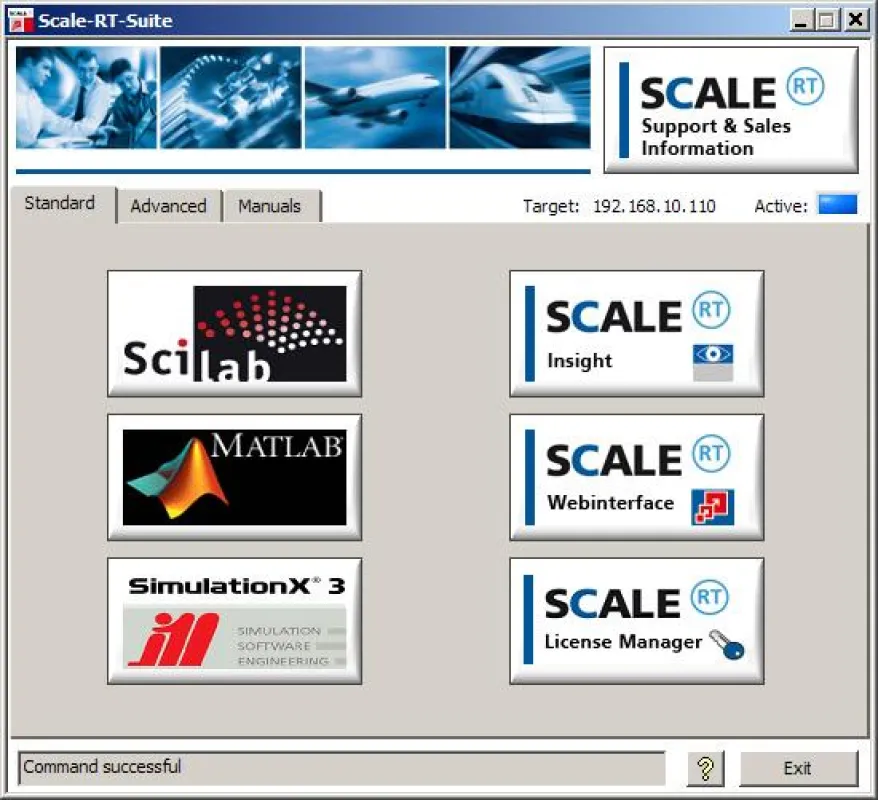
Task: Click the Active label text
Action: [x=781, y=206]
